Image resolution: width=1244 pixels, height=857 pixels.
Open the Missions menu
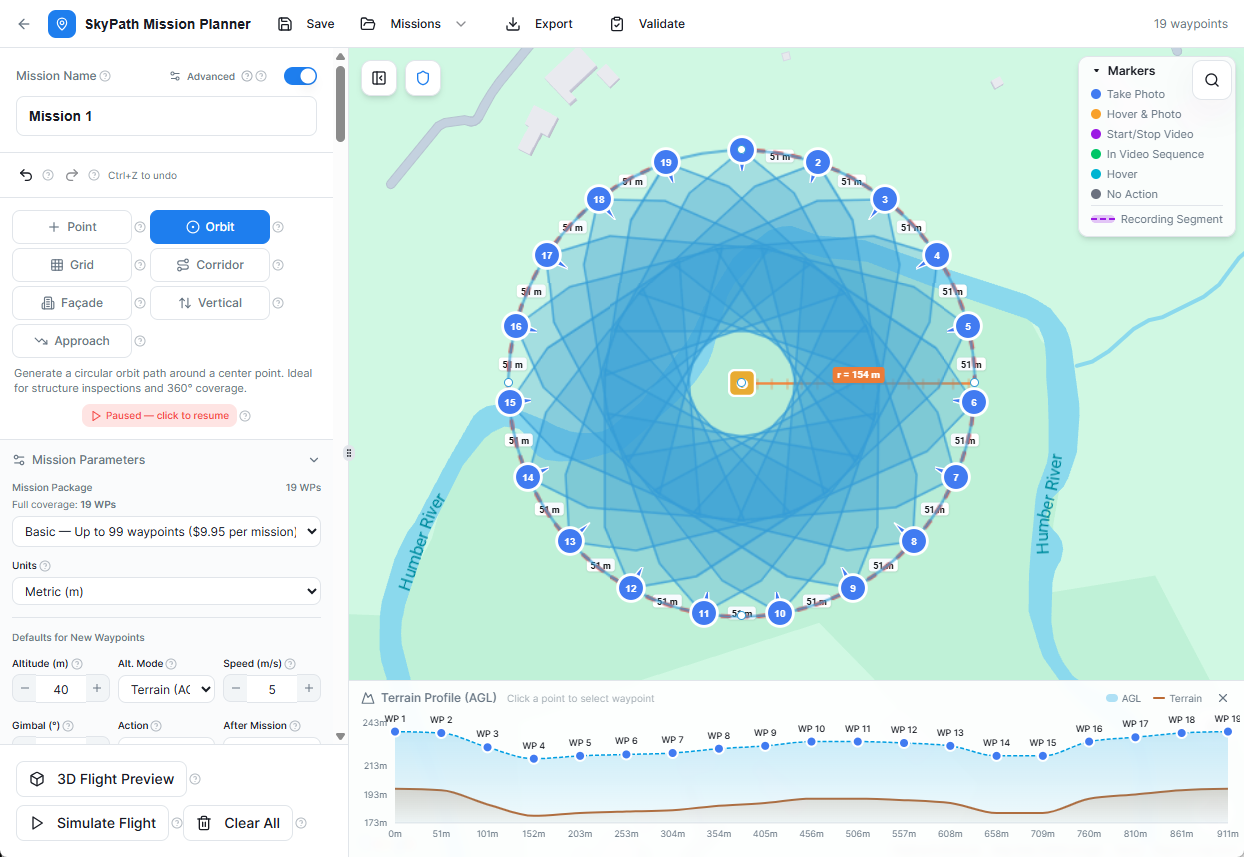pos(414,24)
